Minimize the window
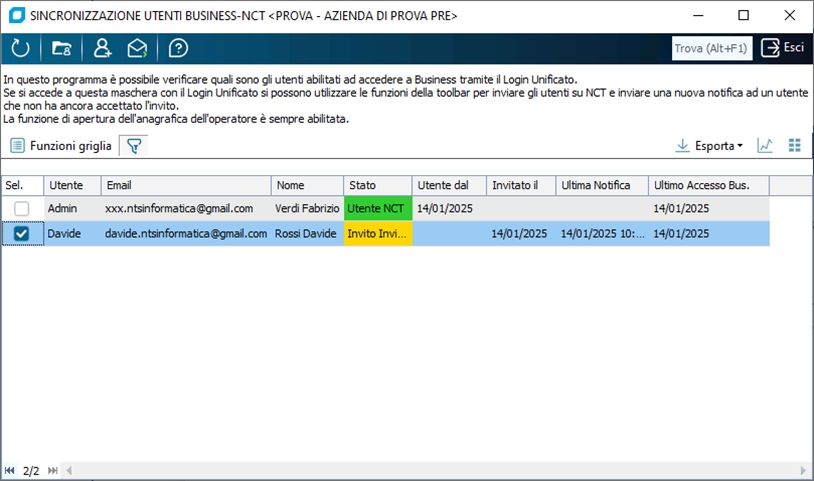This screenshot has width=814, height=481. [698, 15]
